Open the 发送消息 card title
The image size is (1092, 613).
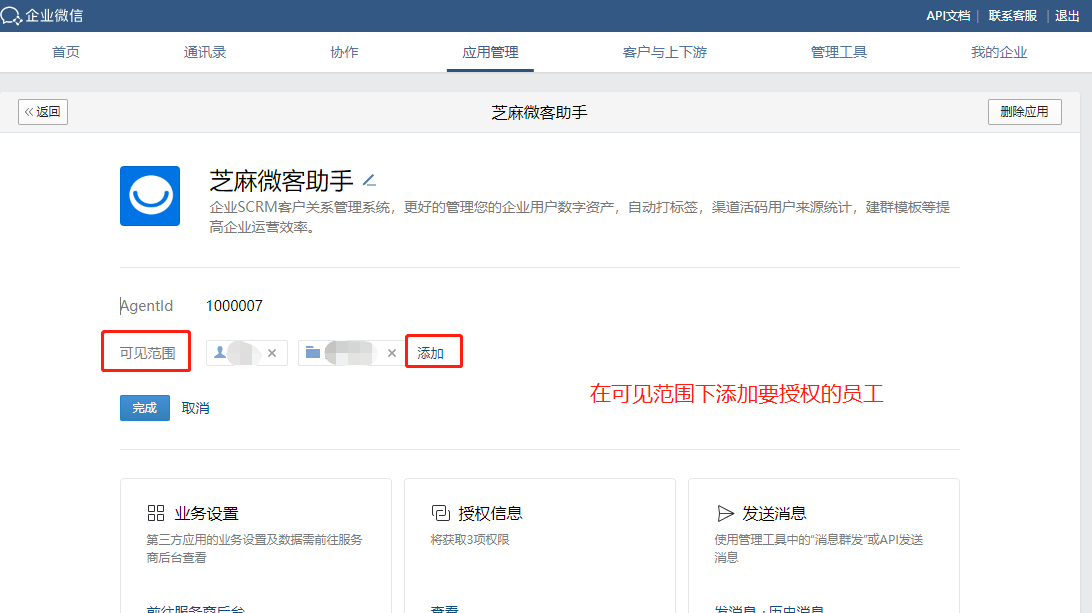pyautogui.click(x=774, y=513)
